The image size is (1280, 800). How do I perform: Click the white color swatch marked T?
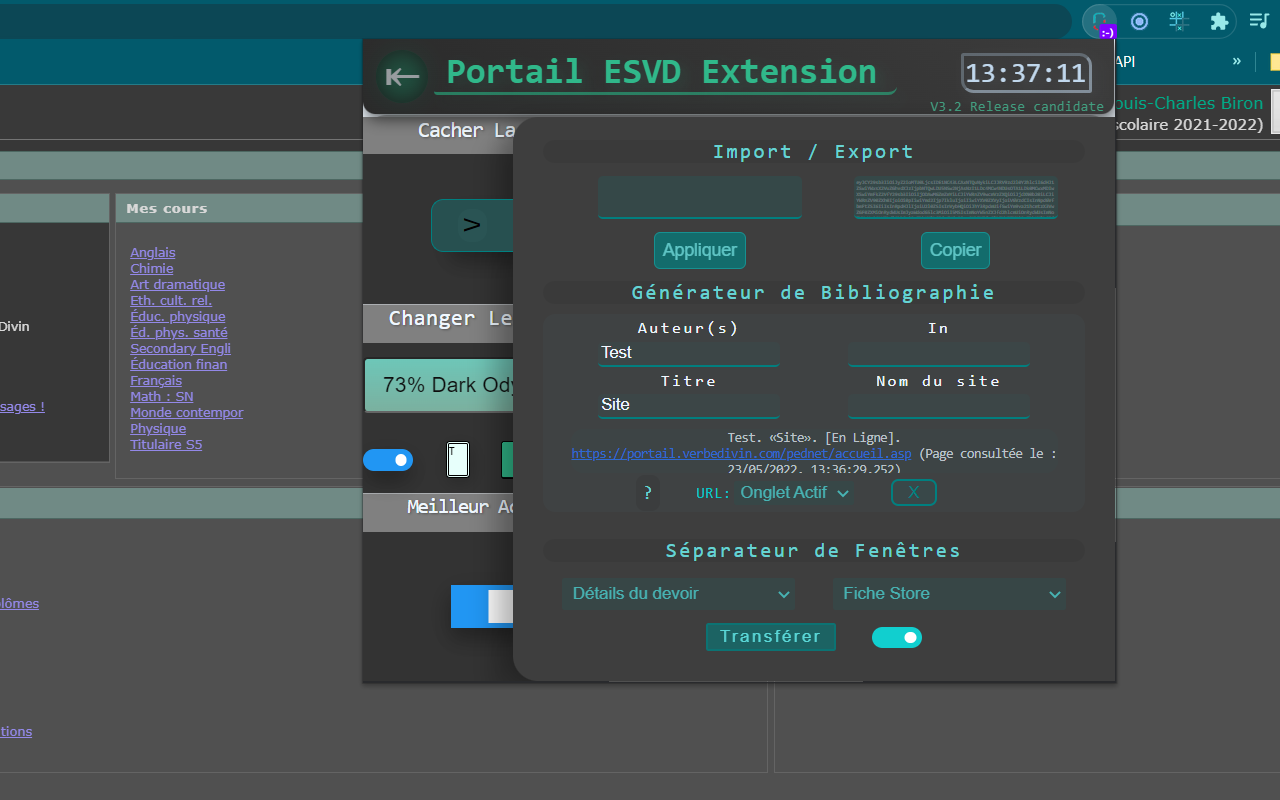point(457,460)
